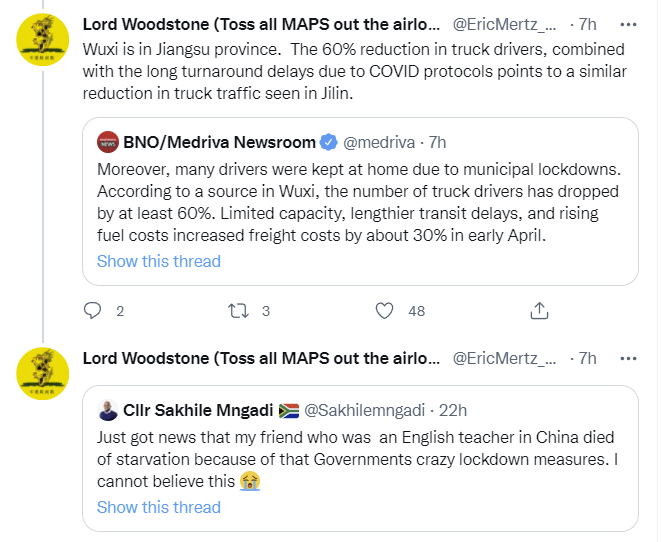The width and height of the screenshot is (661, 542).
Task: Click the BNO/Medriva verified badge
Action: point(328,142)
